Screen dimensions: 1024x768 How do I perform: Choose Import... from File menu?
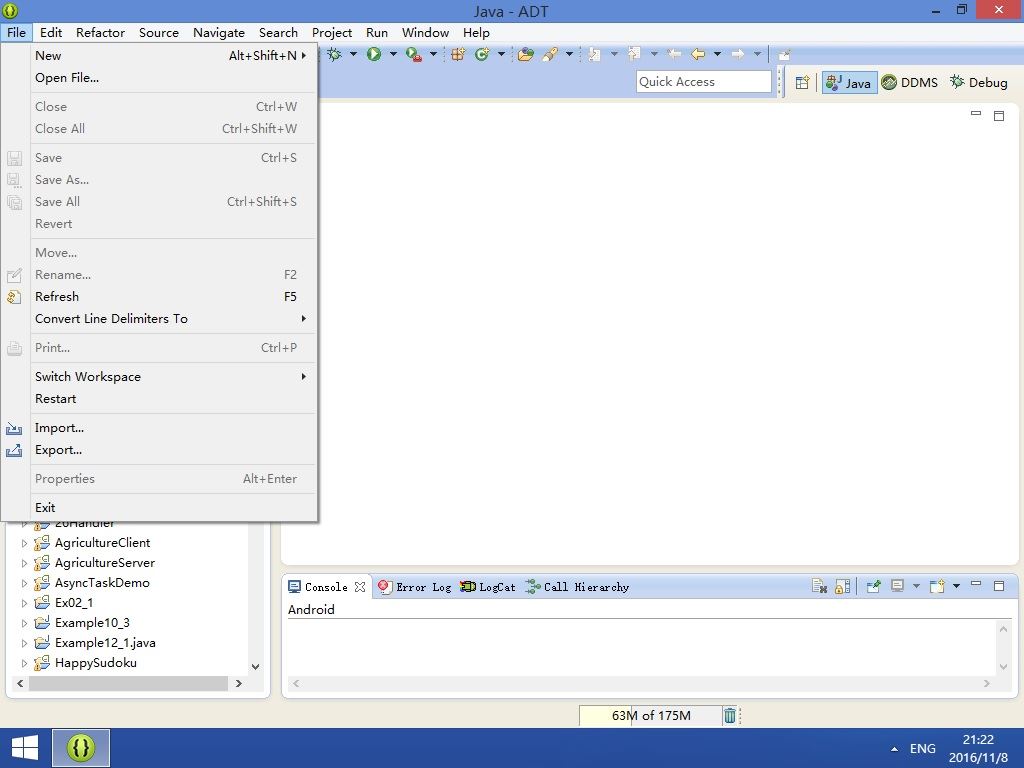click(x=171, y=428)
